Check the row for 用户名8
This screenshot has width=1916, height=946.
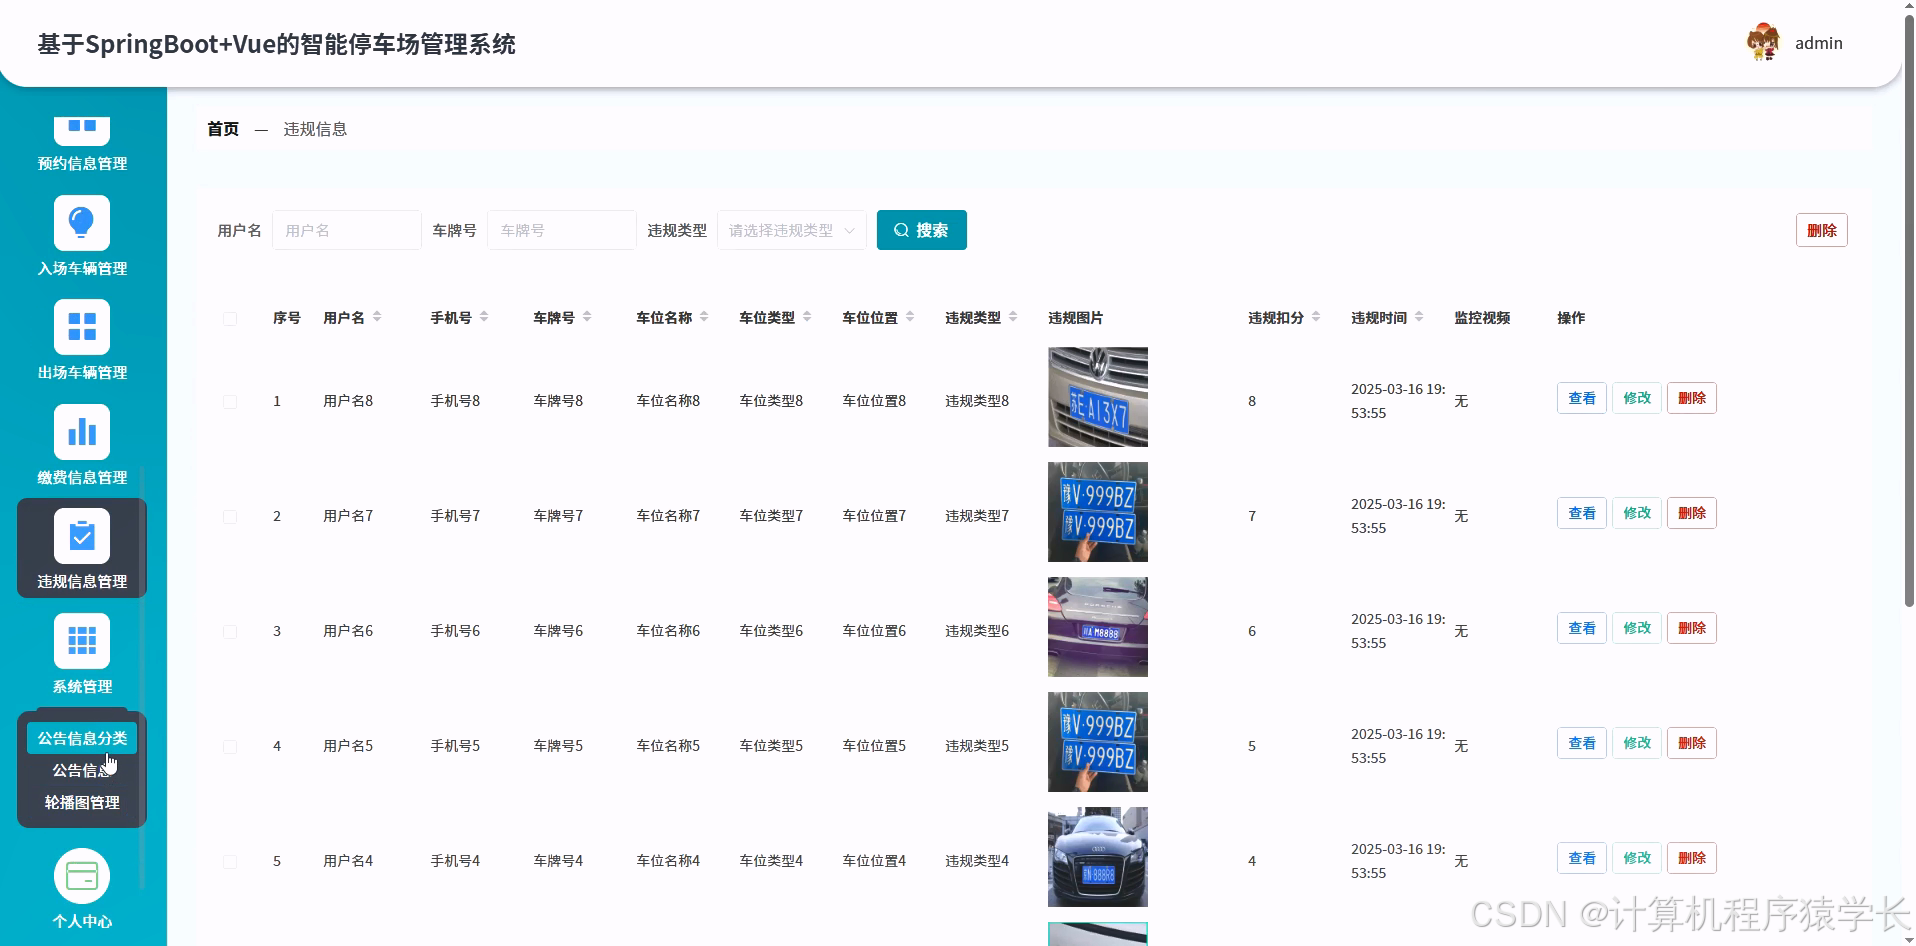(x=230, y=402)
